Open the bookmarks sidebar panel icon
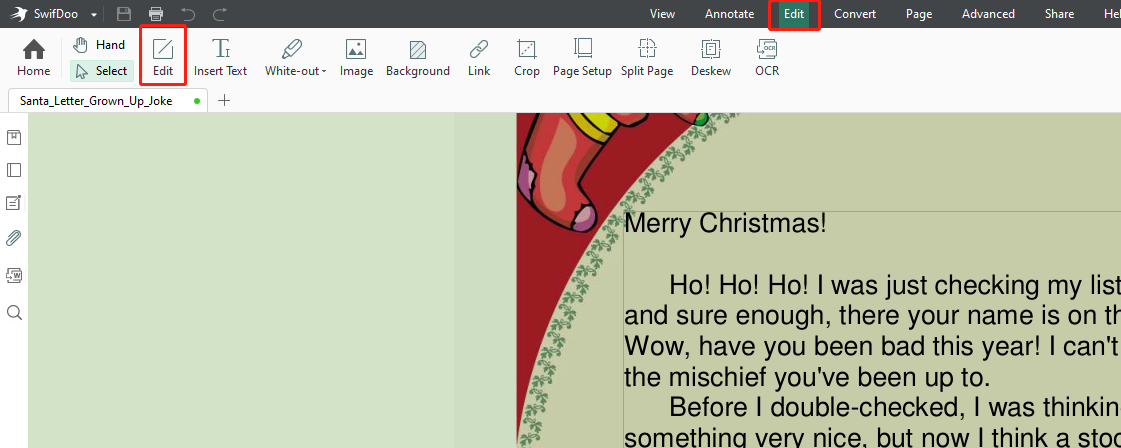 point(14,137)
